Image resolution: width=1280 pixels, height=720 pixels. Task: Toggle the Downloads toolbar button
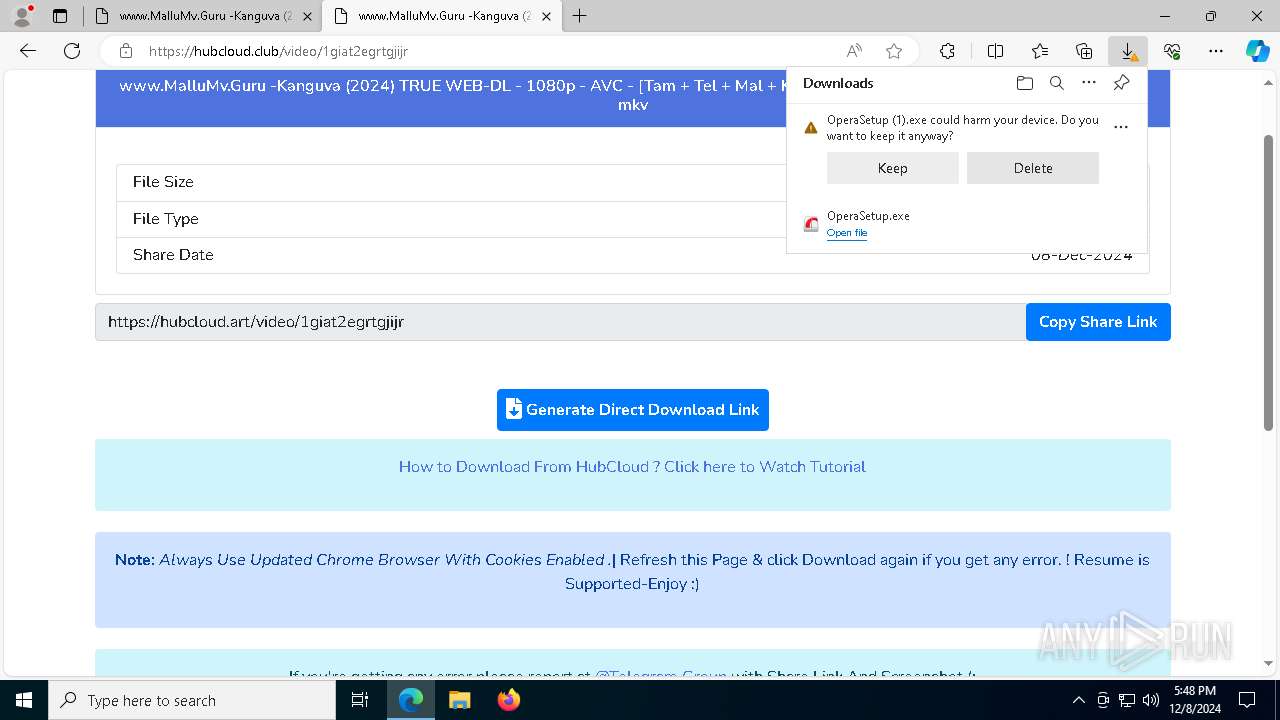(x=1128, y=51)
